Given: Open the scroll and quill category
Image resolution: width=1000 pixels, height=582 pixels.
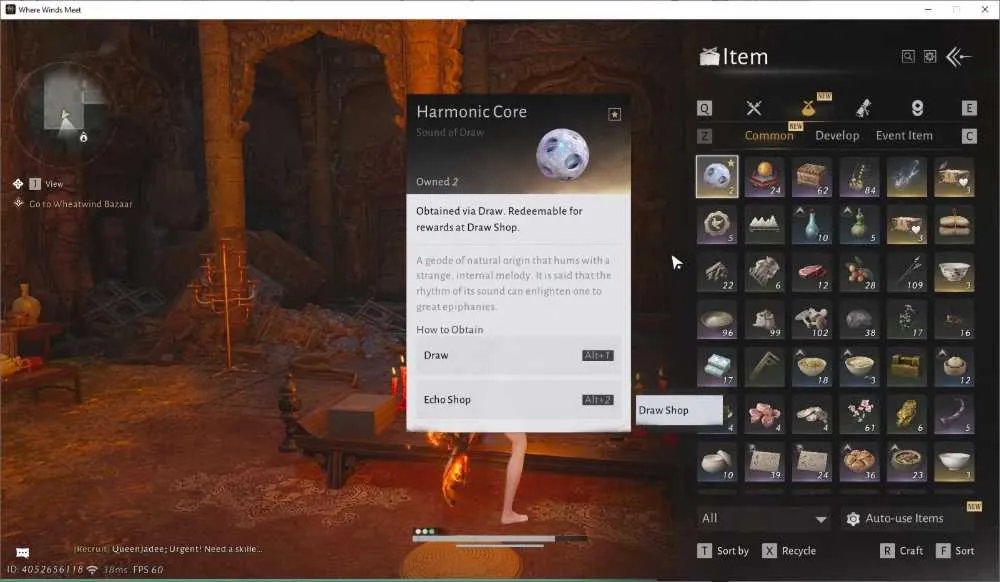Looking at the screenshot, I should (x=863, y=108).
